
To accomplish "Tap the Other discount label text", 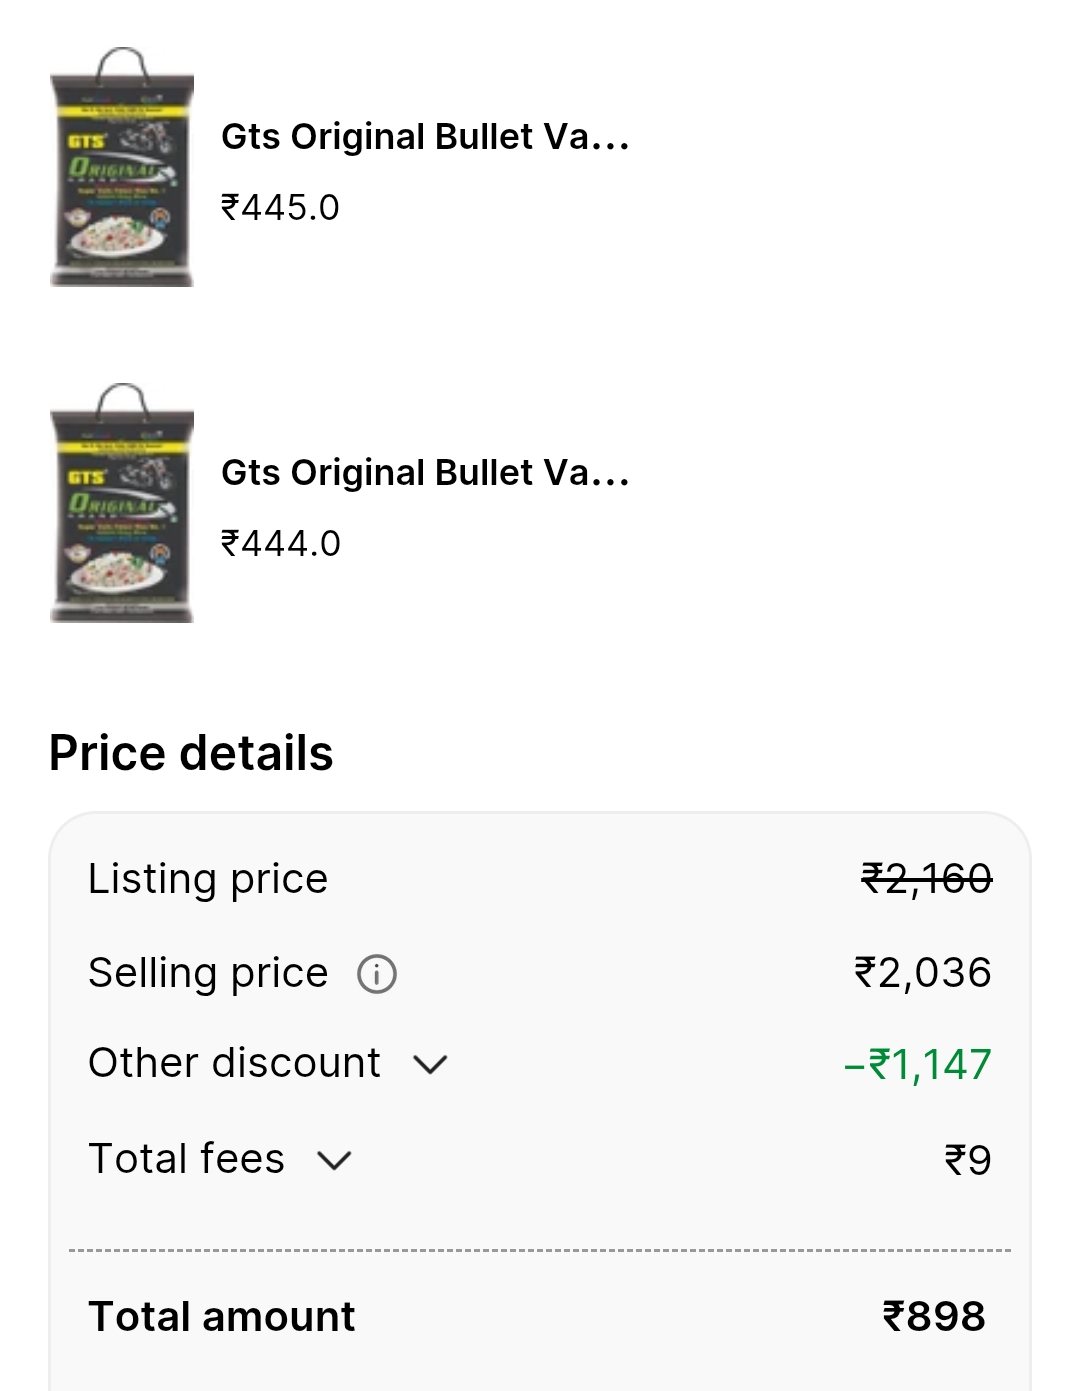I will pyautogui.click(x=234, y=1063).
